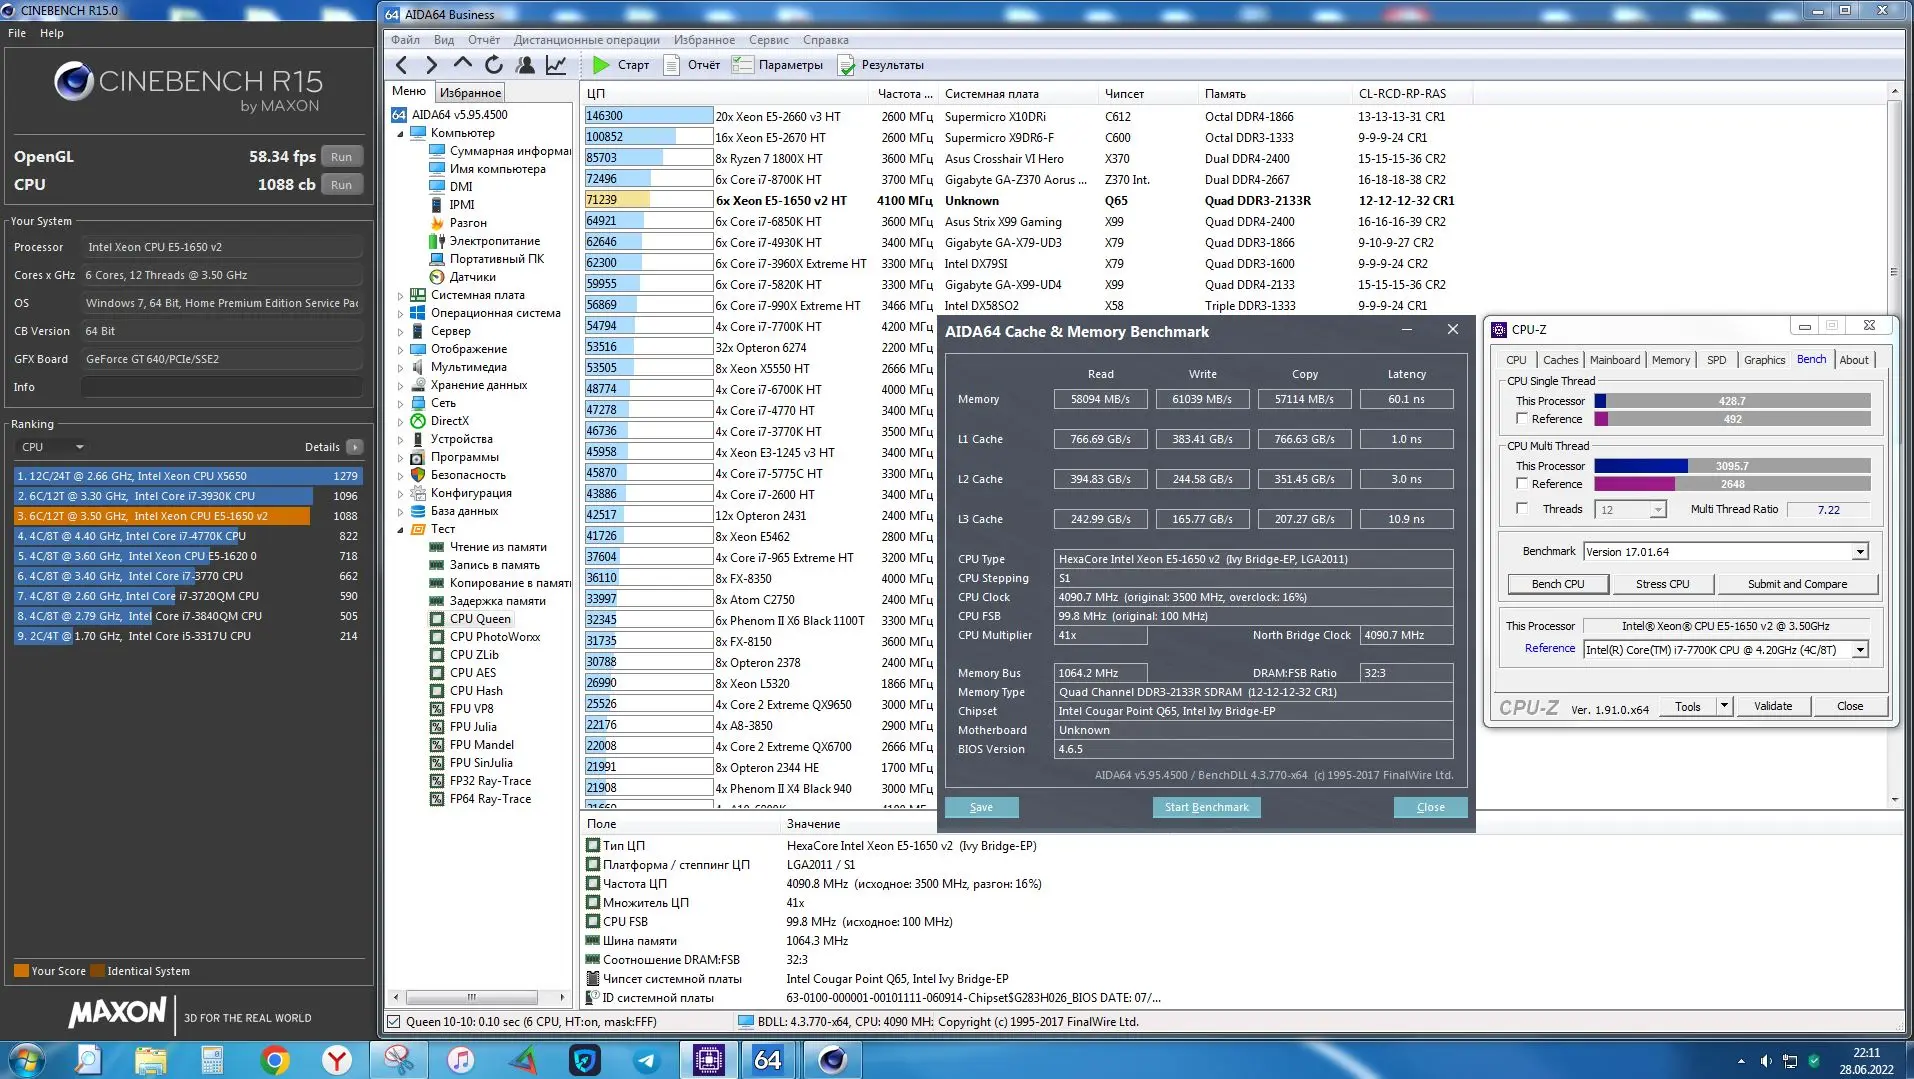Click the Start Benchmark button
The width and height of the screenshot is (1914, 1079).
pyautogui.click(x=1206, y=807)
